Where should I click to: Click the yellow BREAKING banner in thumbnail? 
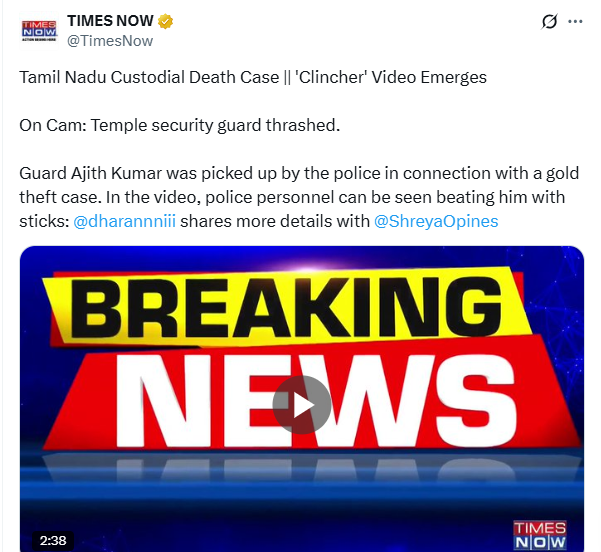(287, 305)
